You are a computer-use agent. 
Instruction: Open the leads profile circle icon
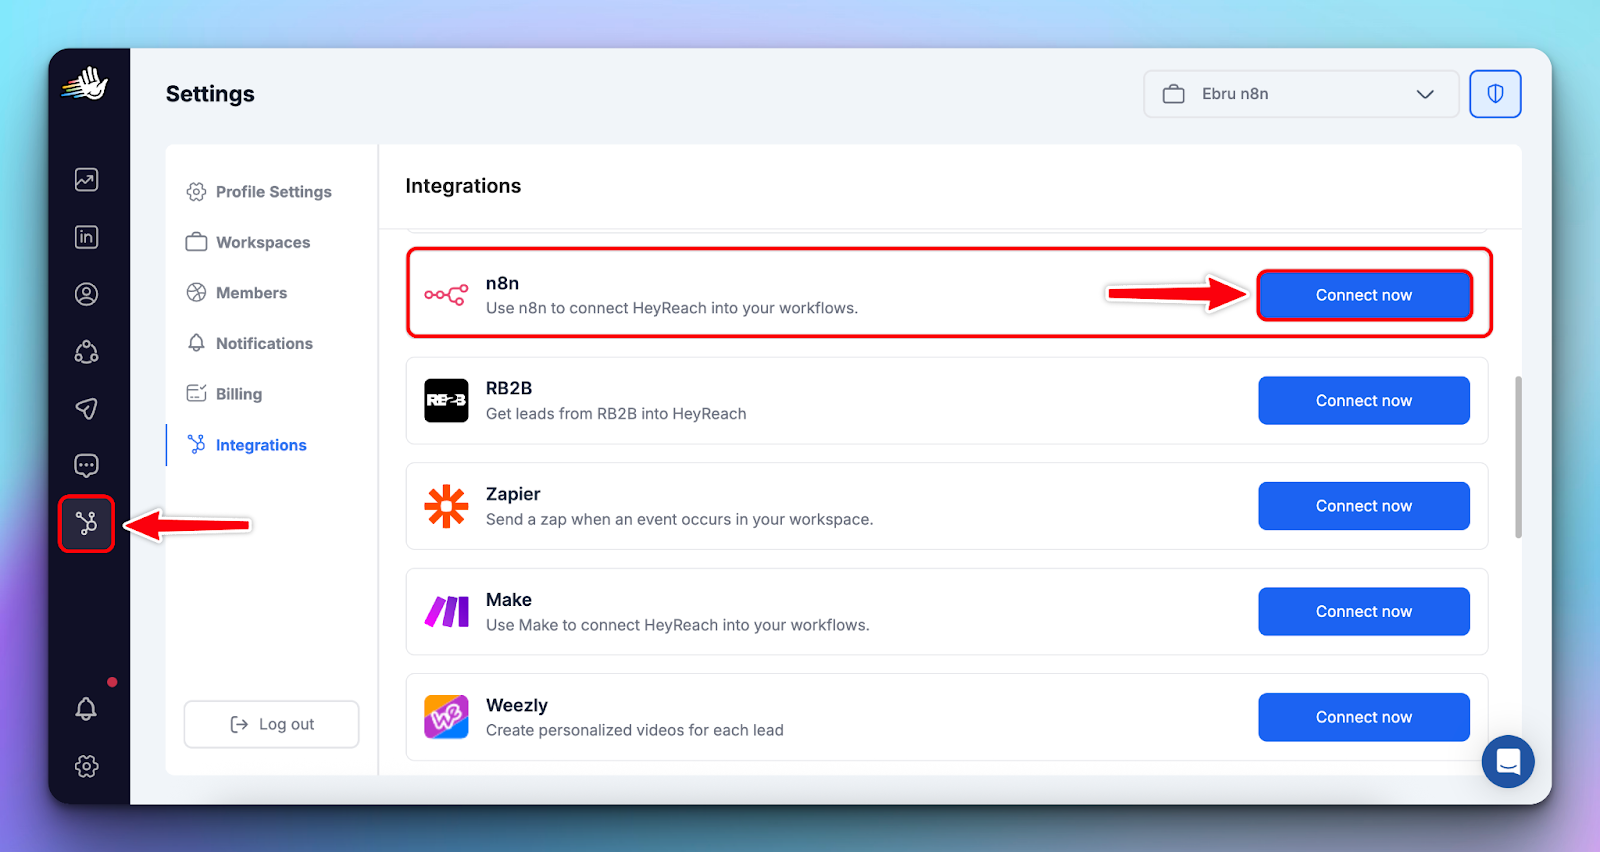tap(87, 294)
